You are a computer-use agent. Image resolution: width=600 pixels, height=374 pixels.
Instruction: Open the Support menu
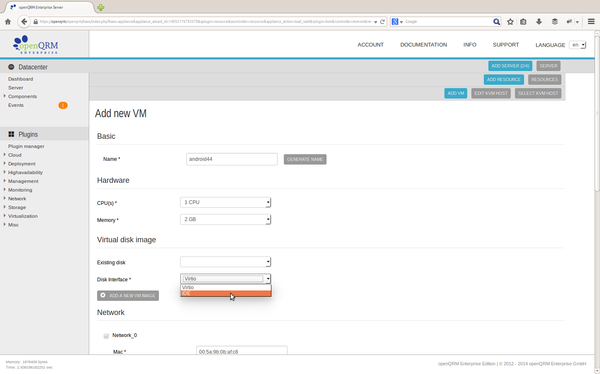[505, 45]
